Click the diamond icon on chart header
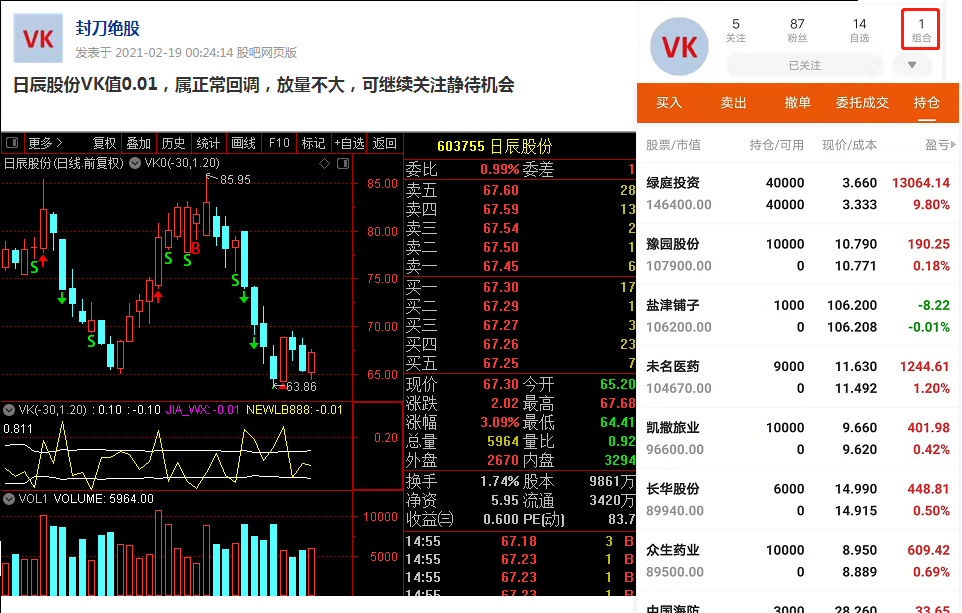The height and width of the screenshot is (613, 962). tap(325, 163)
